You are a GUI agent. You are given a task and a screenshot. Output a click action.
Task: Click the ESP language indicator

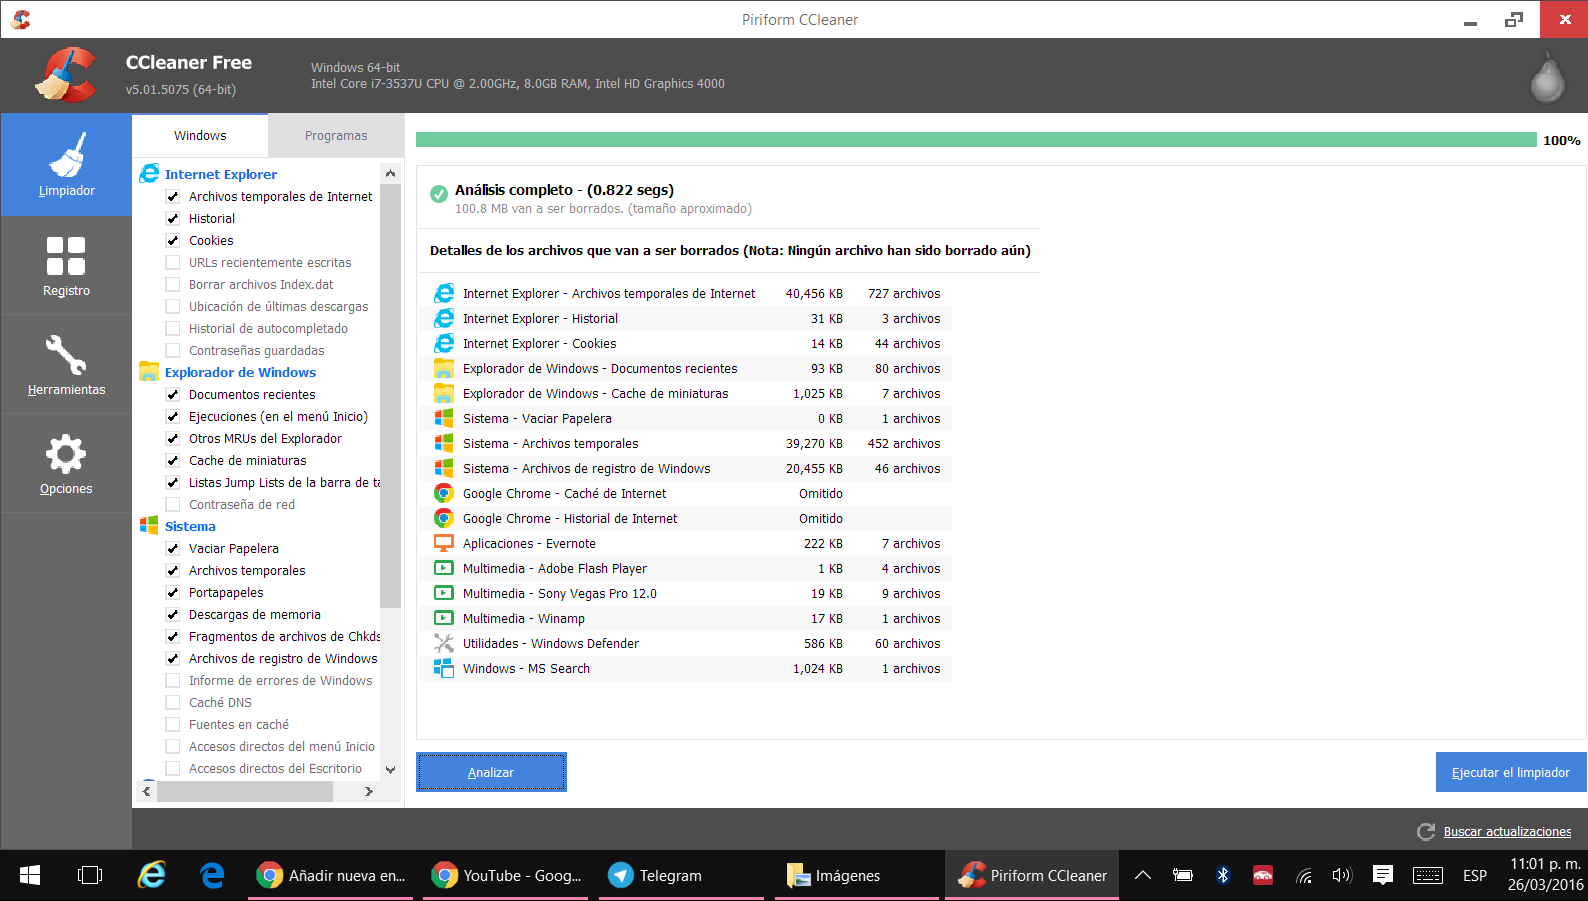tap(1475, 876)
